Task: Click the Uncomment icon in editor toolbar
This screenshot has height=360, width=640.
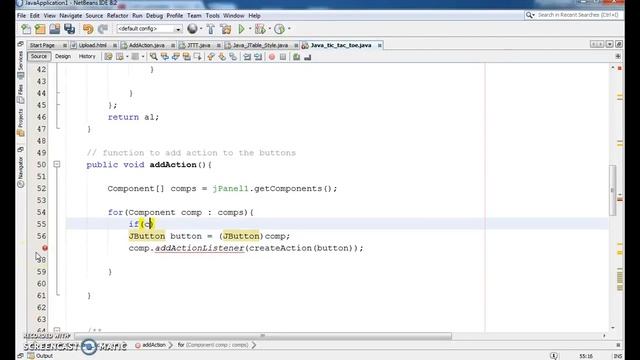Action: coord(296,57)
